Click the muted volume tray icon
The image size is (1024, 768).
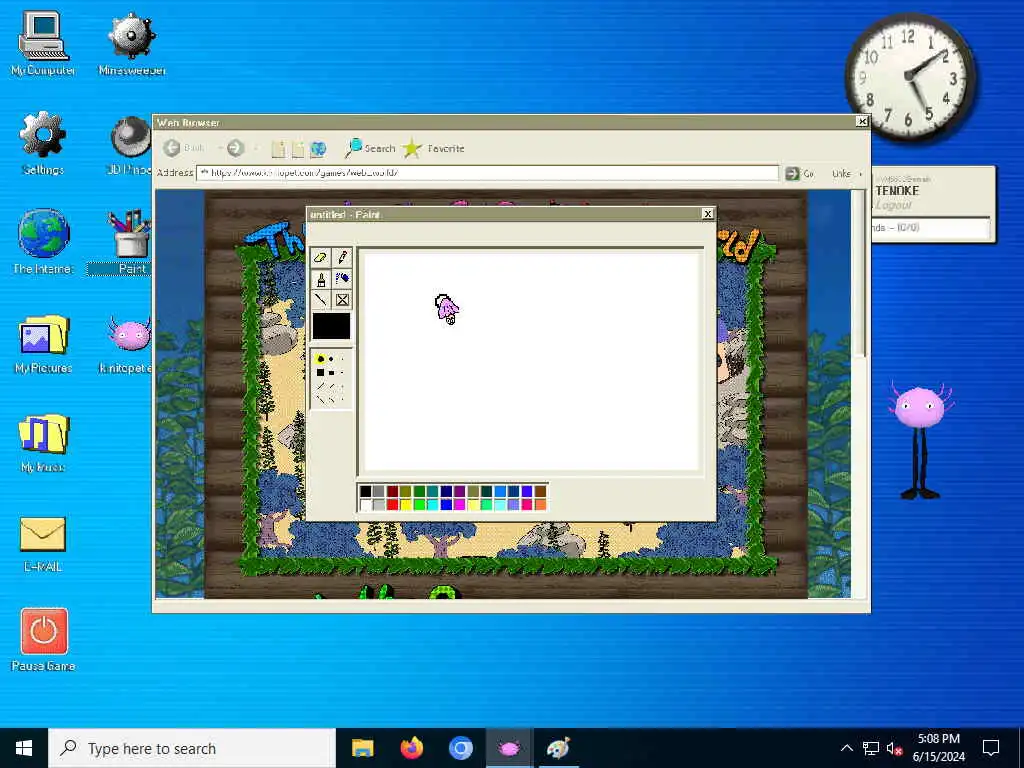pos(895,748)
